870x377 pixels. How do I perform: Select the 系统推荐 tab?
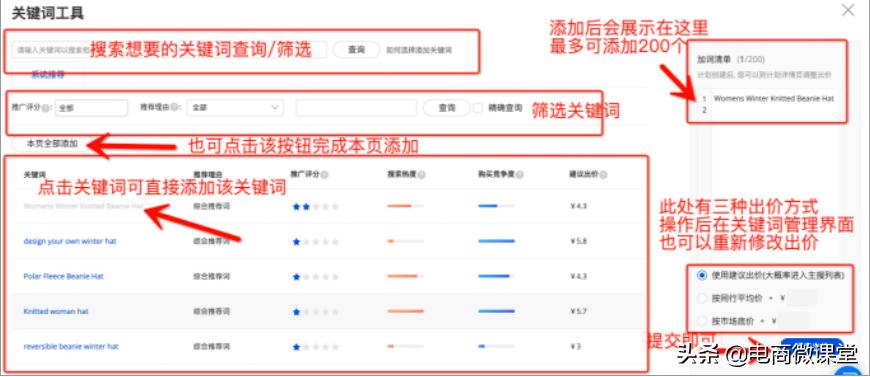(48, 73)
